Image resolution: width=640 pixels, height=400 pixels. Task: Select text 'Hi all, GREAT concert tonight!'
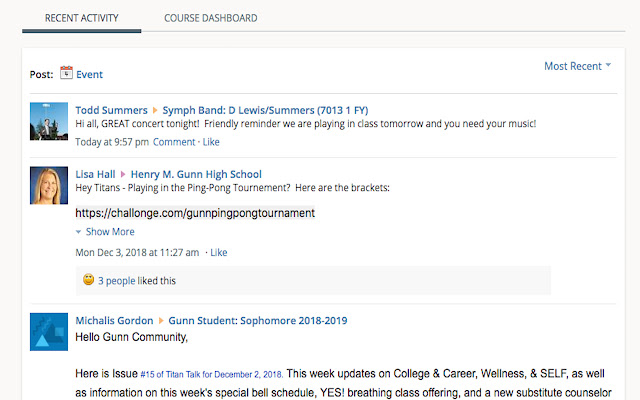(x=137, y=123)
